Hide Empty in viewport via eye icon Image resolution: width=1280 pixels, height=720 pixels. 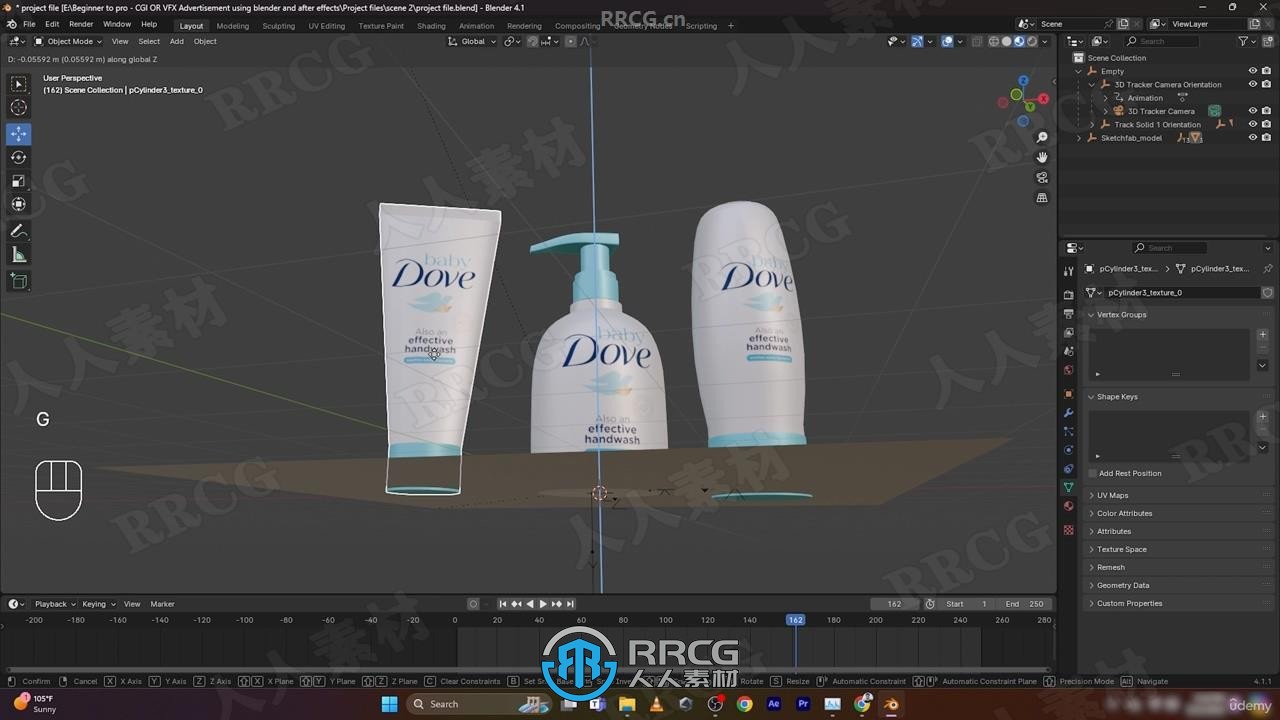tap(1252, 71)
